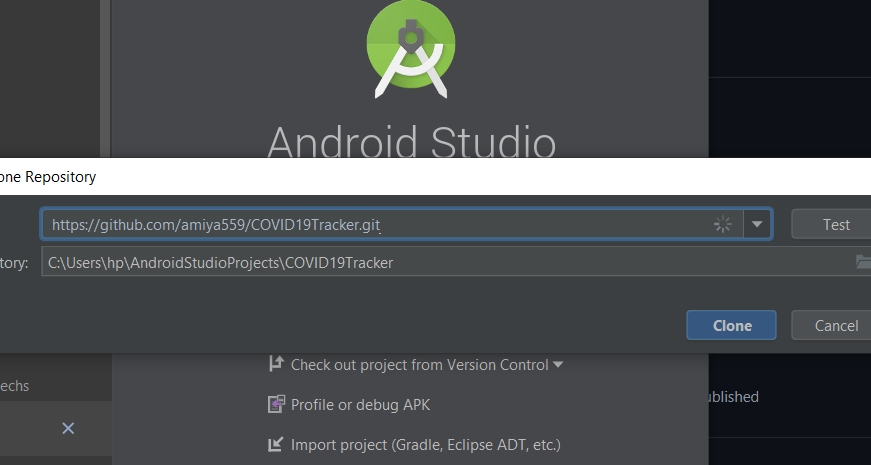Focus the COVID19Tracker directory path field
Screen dimensions: 871x465
[456, 262]
